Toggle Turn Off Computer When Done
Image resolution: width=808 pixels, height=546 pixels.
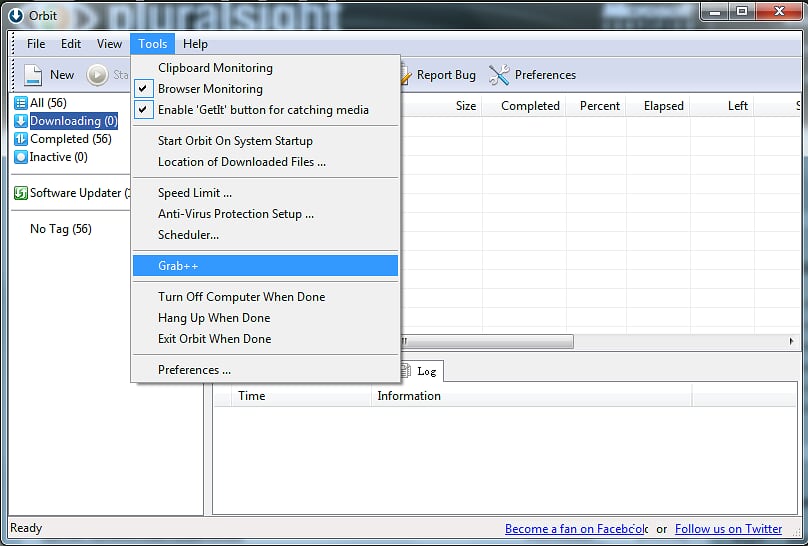266,297
